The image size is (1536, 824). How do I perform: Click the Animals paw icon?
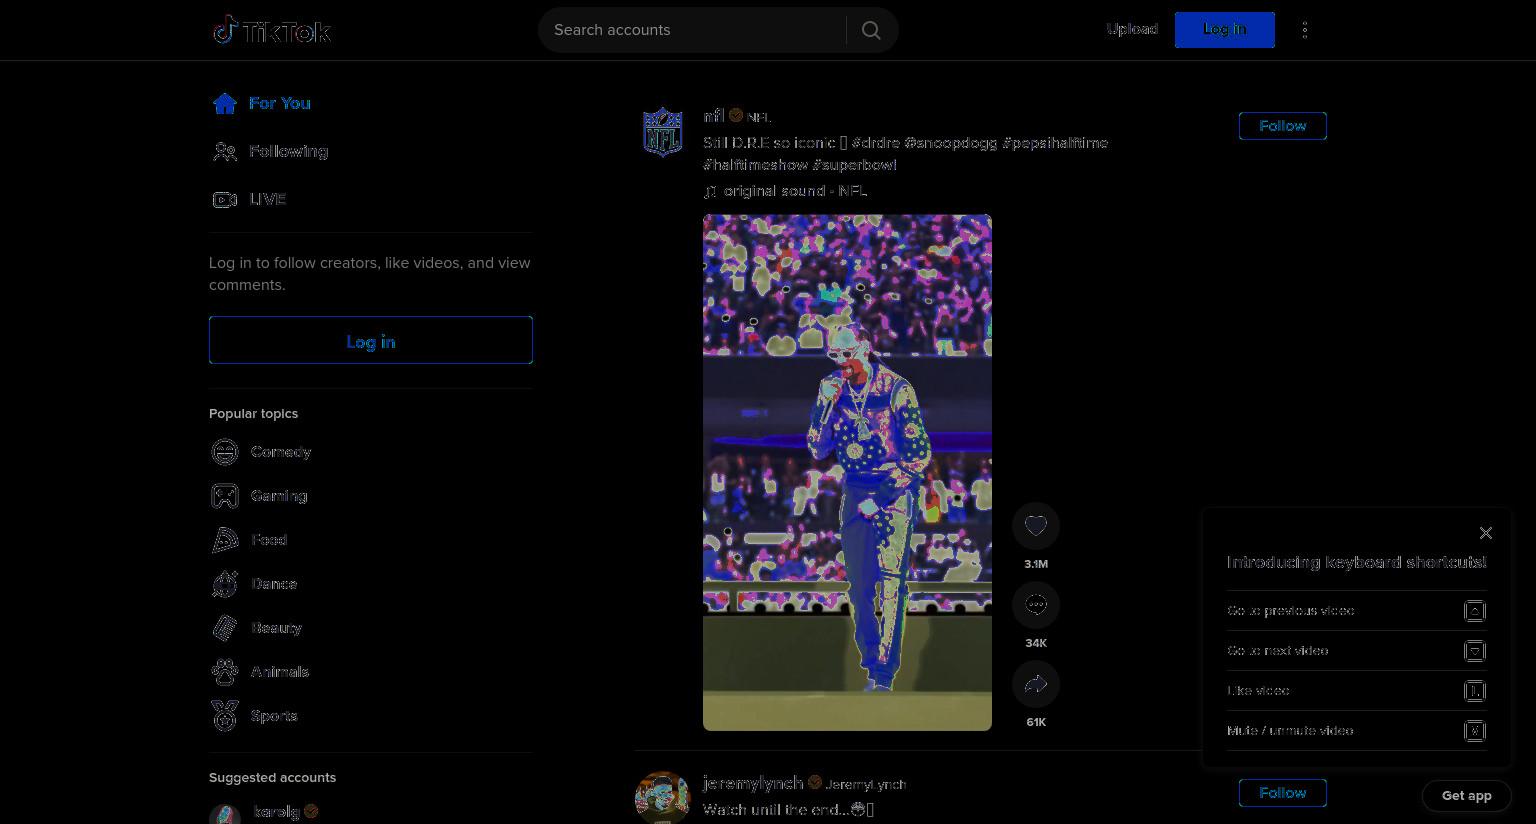point(225,672)
